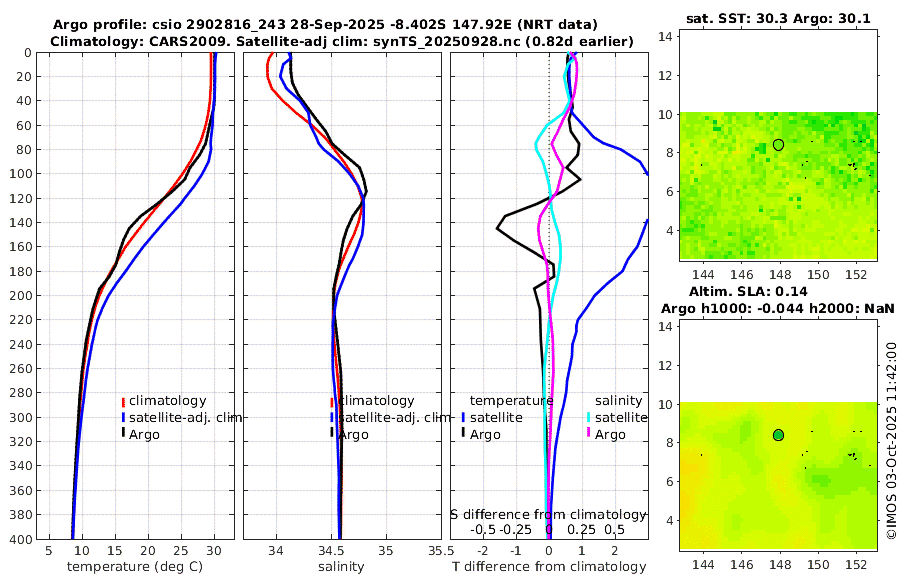Screen dimensions: 900x580
Task: Click the salinity x-axis label
Action: coord(341,567)
